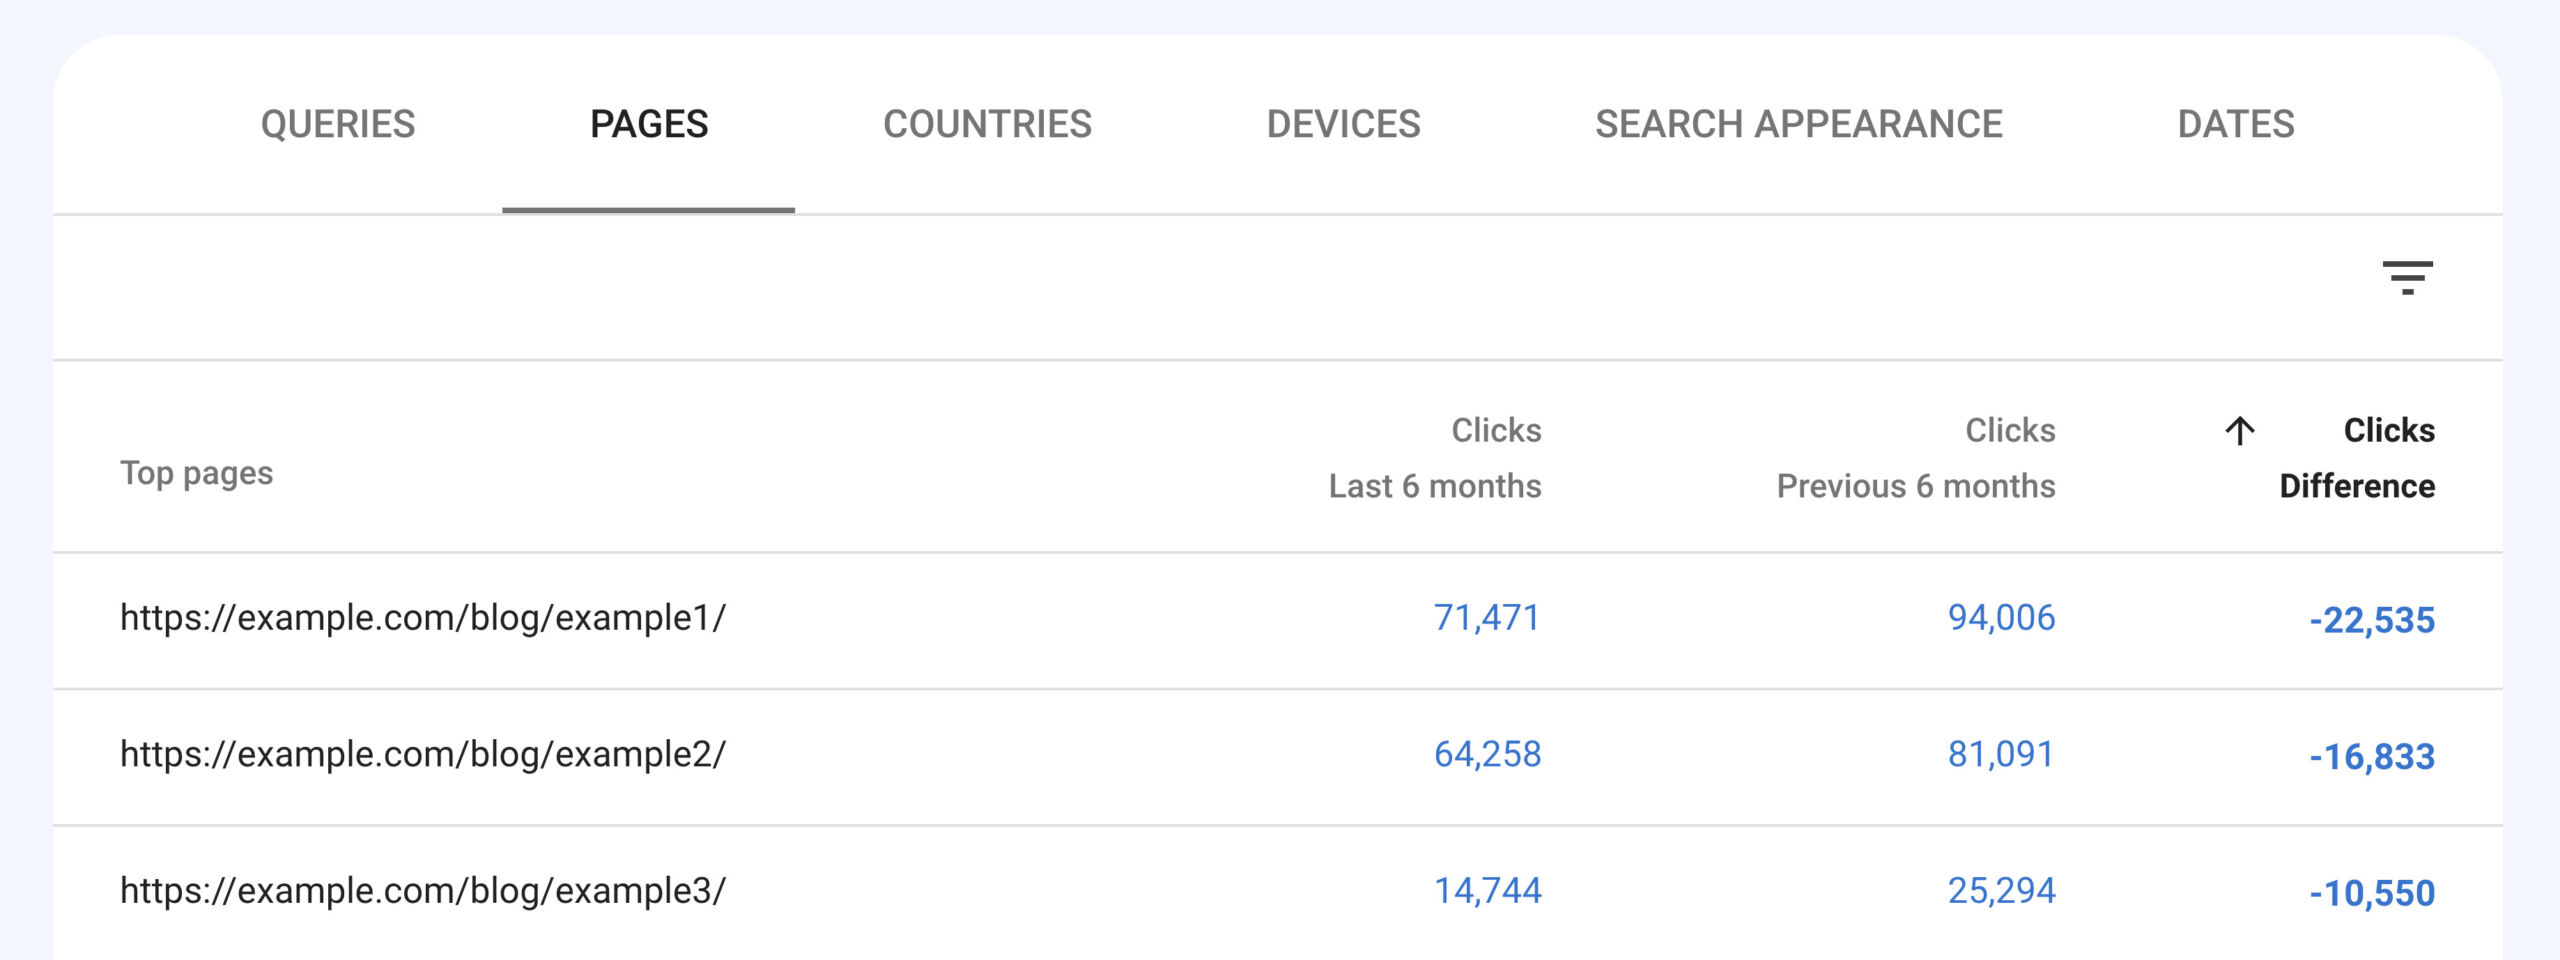Click the 81,091 previous clicks value
This screenshot has width=2560, height=960.
point(2001,754)
